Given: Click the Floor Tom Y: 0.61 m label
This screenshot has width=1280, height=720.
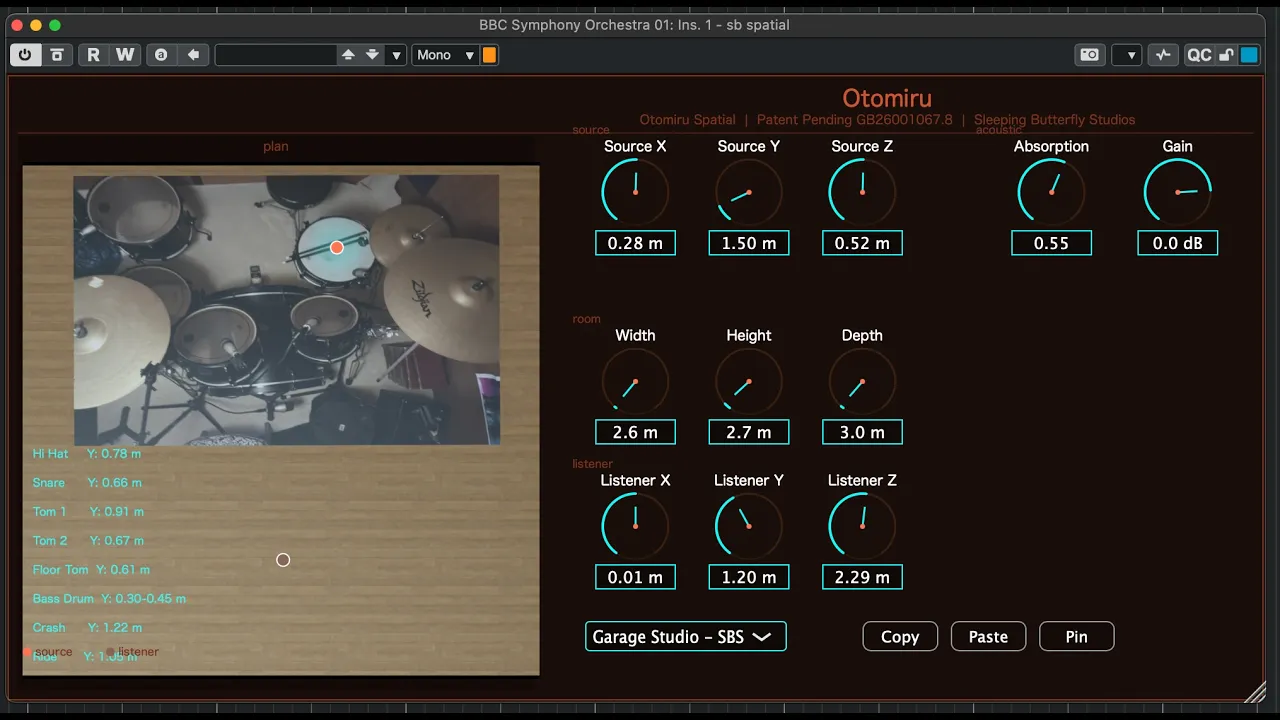Looking at the screenshot, I should click(x=91, y=569).
